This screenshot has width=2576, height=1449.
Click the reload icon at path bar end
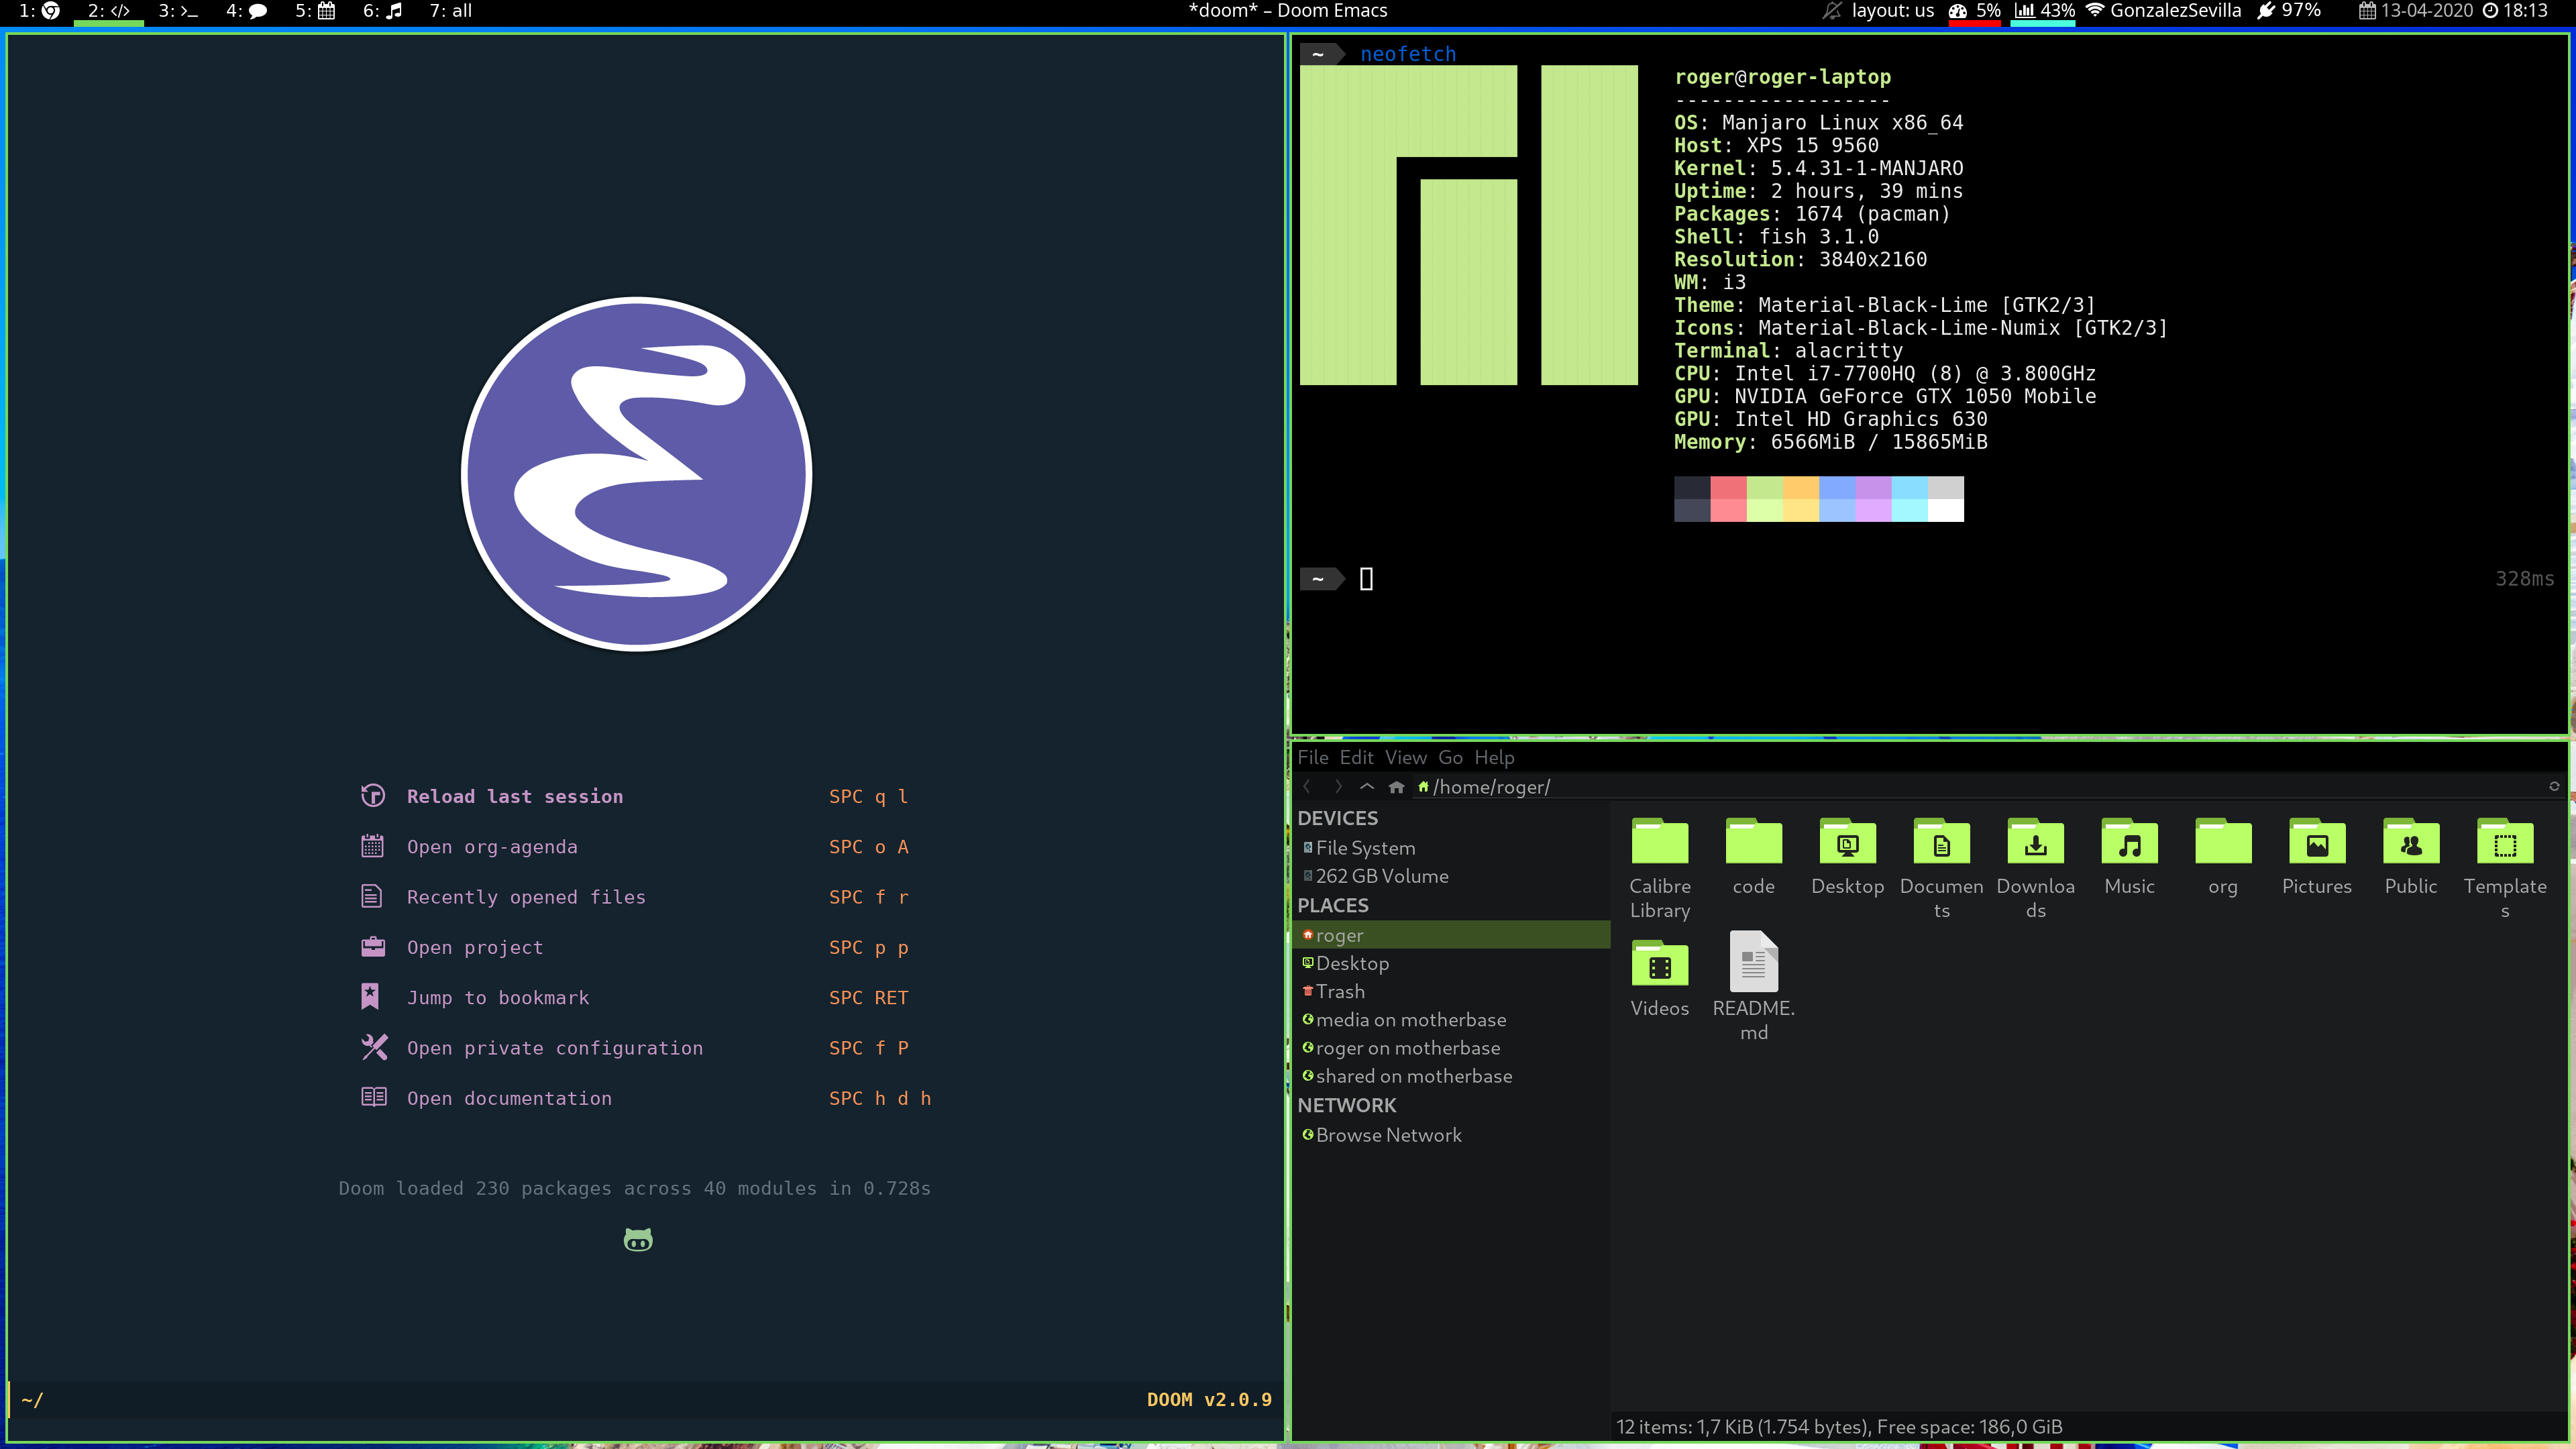coord(2554,786)
